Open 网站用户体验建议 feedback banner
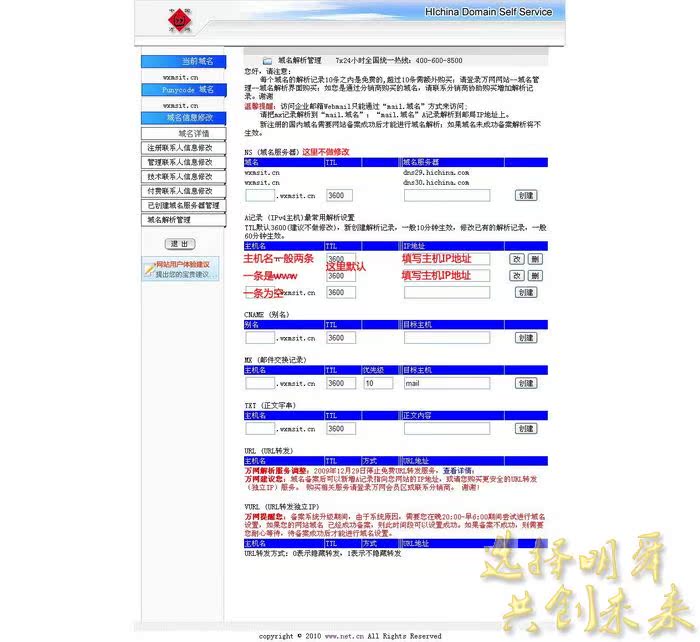700x642 pixels. pyautogui.click(x=180, y=269)
